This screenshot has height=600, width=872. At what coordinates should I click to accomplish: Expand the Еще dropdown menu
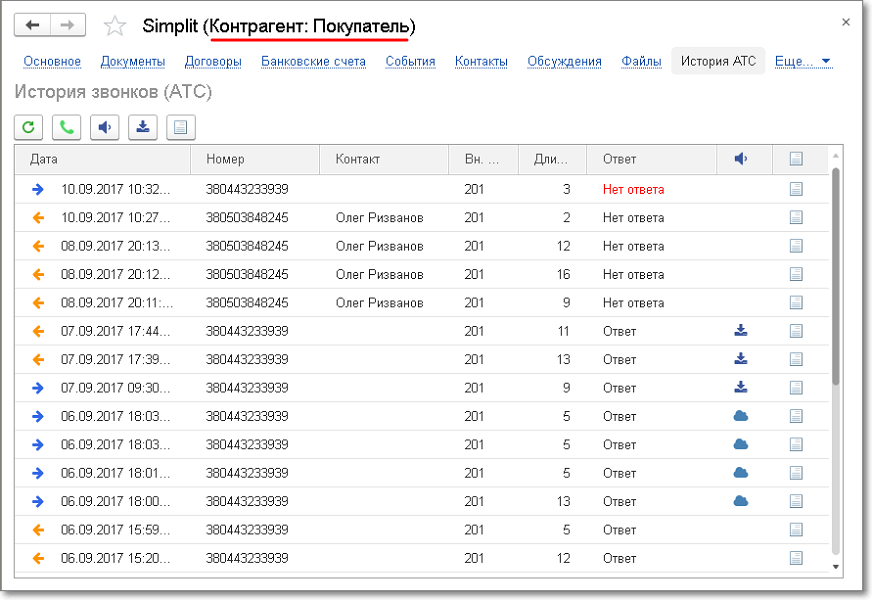(803, 62)
